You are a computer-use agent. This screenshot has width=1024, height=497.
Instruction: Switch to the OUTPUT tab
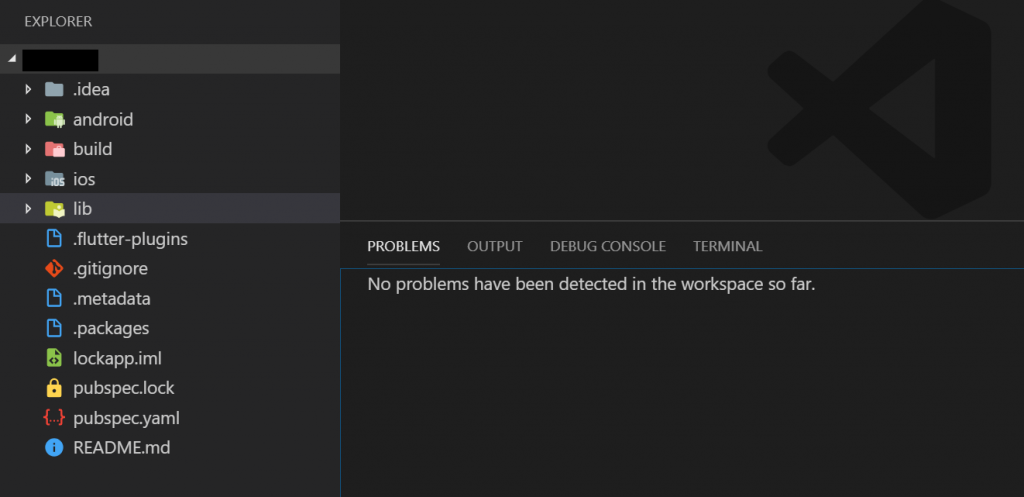tap(494, 246)
